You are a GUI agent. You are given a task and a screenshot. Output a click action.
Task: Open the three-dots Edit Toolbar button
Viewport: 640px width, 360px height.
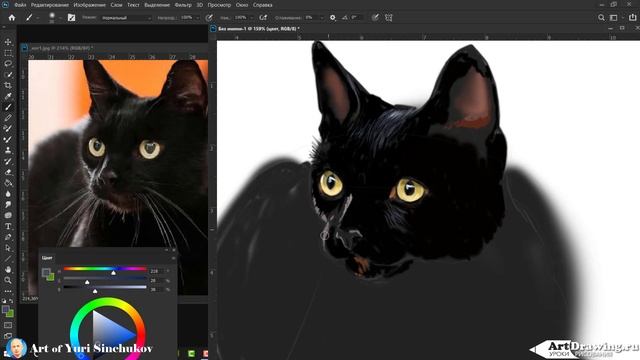click(x=8, y=291)
